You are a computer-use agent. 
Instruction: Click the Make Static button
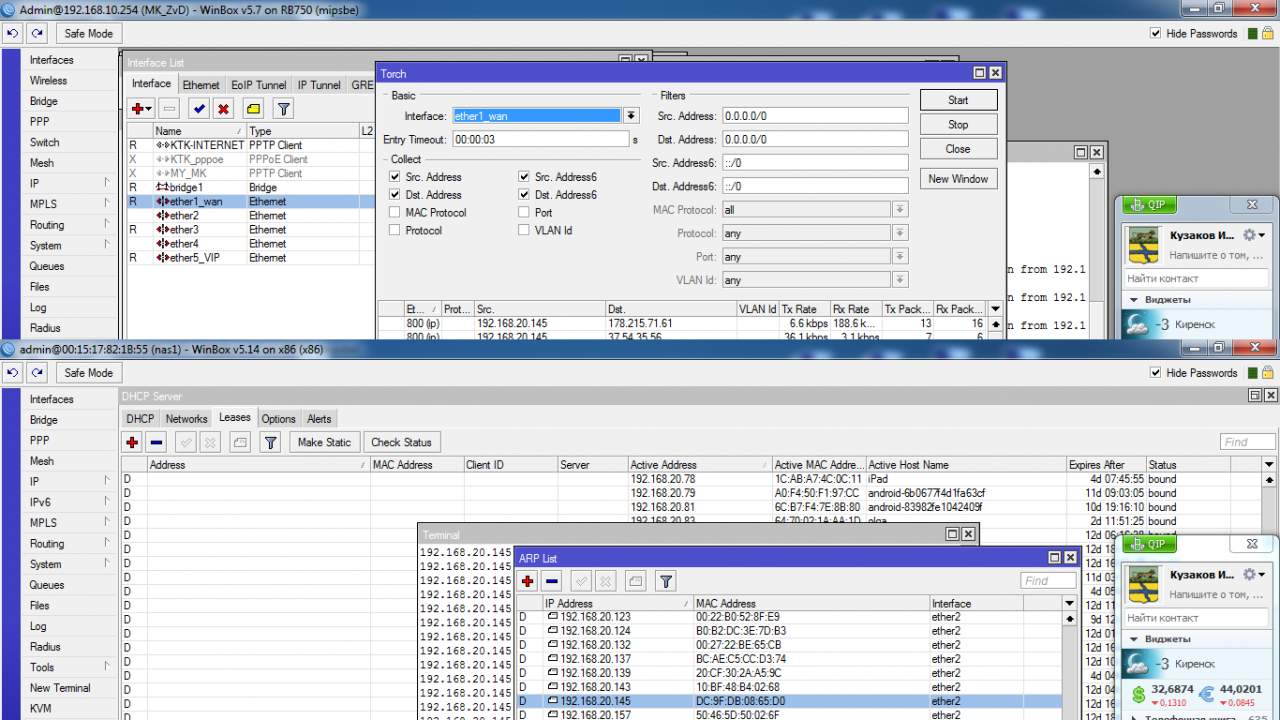(x=324, y=442)
